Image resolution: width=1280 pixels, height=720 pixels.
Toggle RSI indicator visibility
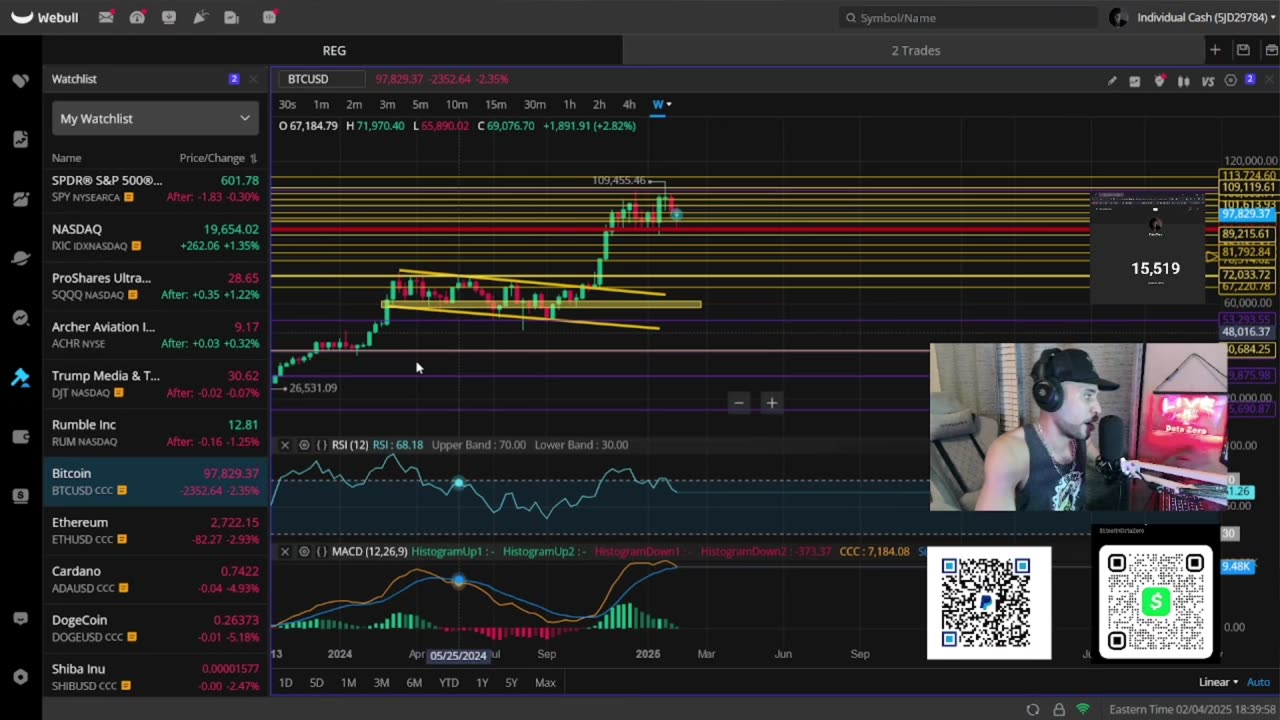(304, 445)
